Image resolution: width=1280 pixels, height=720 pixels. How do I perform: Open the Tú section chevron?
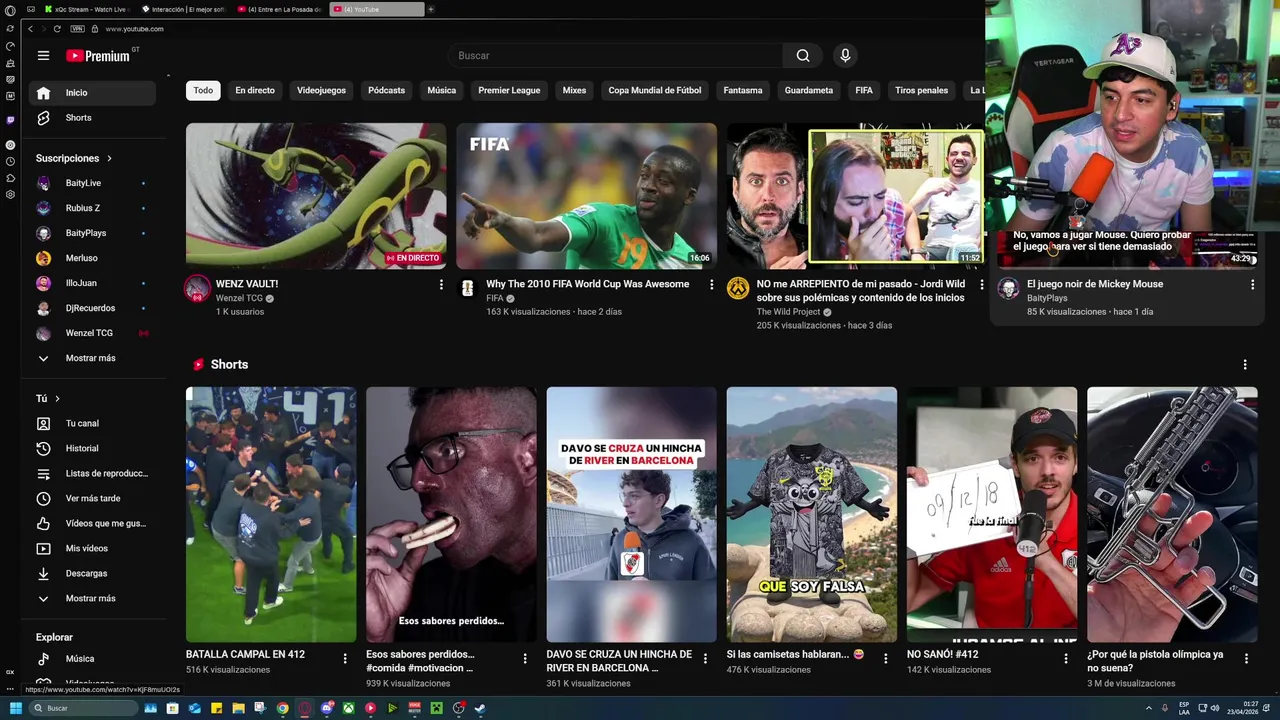pyautogui.click(x=57, y=398)
